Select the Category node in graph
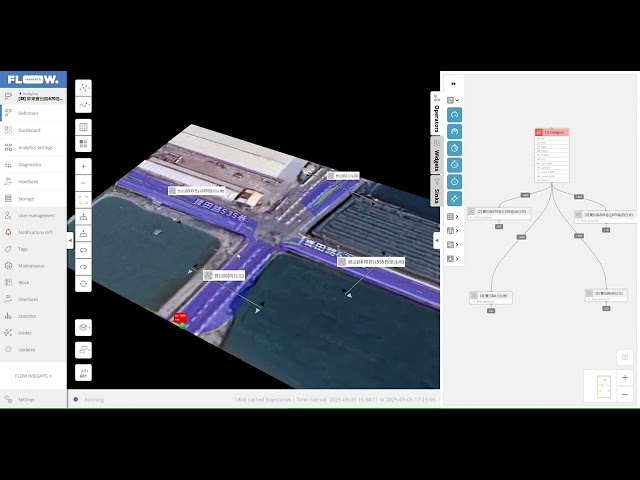The width and height of the screenshot is (640, 480). click(553, 132)
